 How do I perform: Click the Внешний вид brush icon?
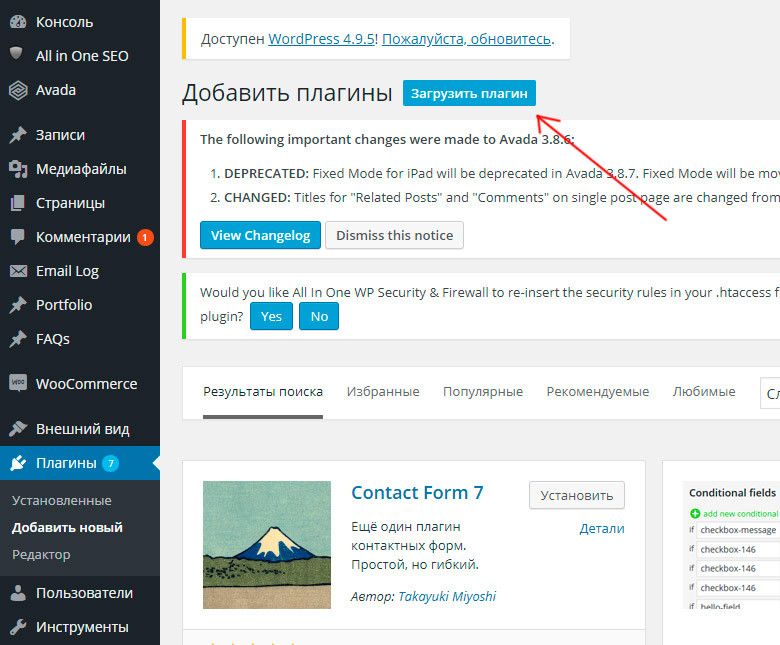click(x=18, y=429)
